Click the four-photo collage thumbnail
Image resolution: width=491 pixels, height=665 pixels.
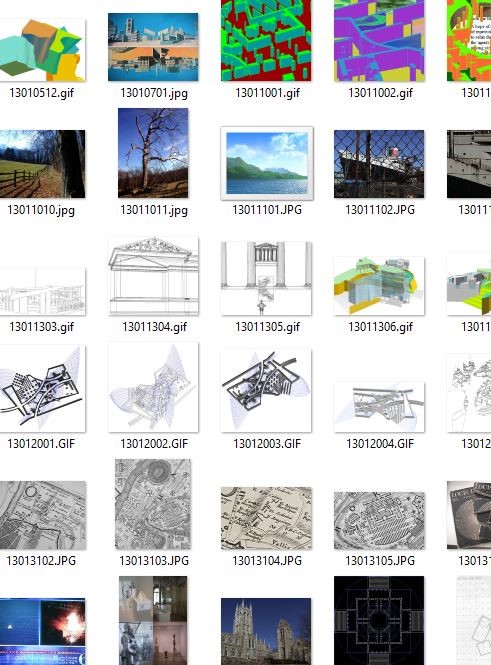click(x=153, y=620)
